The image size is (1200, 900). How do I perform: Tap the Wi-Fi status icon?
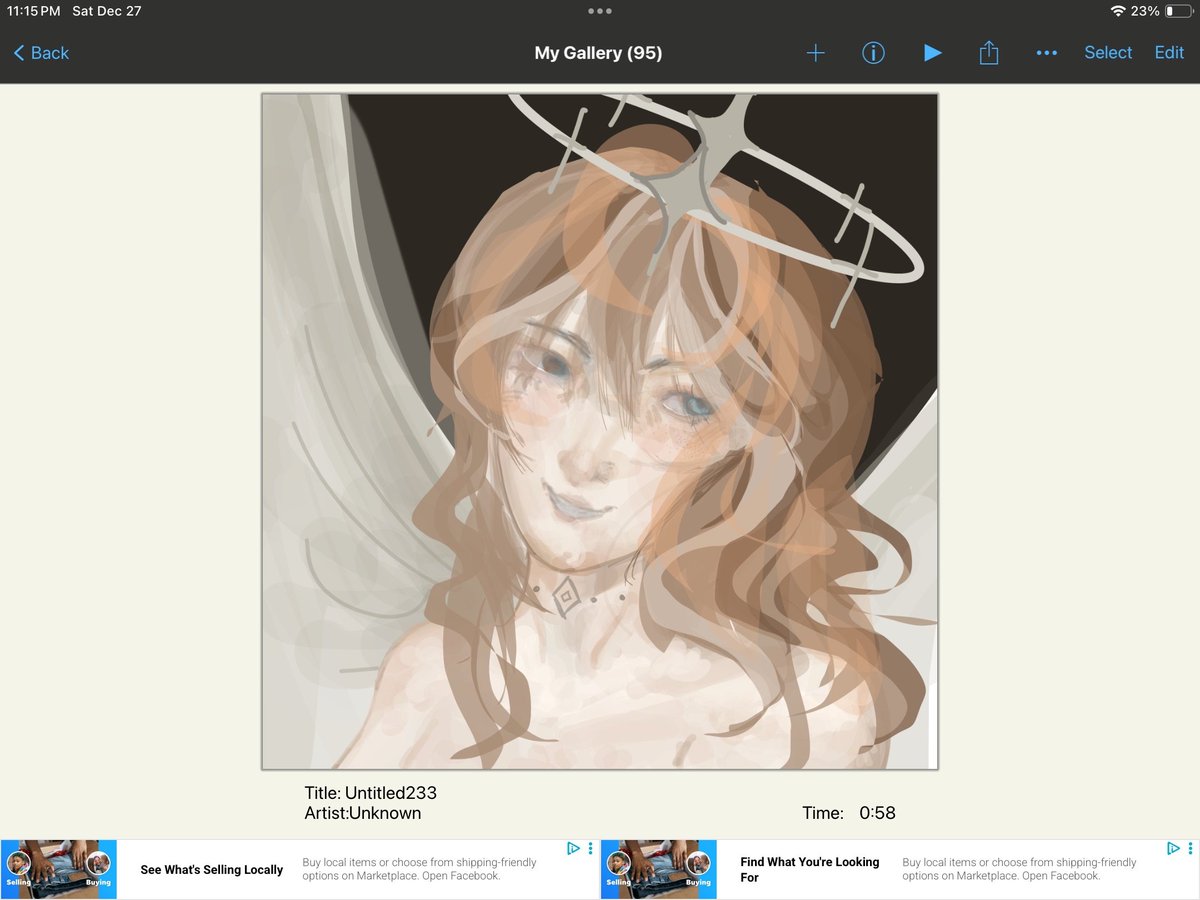1118,11
